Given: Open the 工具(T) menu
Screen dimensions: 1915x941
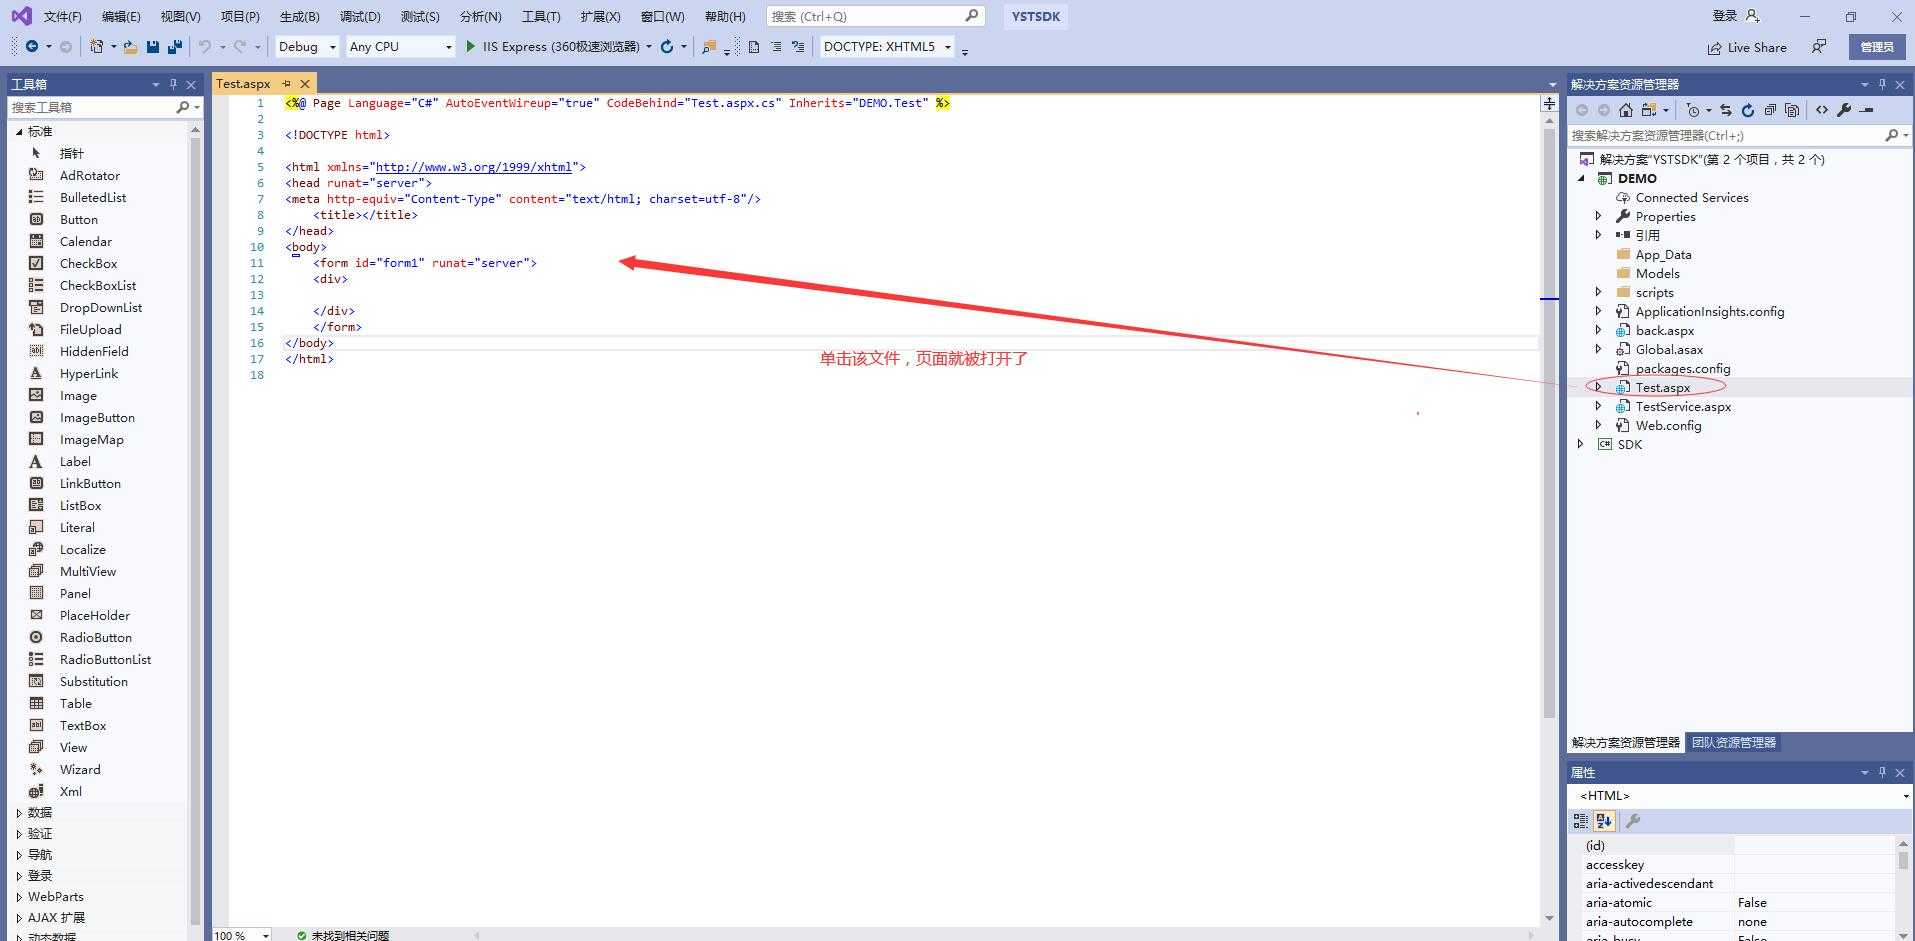Looking at the screenshot, I should coord(541,16).
